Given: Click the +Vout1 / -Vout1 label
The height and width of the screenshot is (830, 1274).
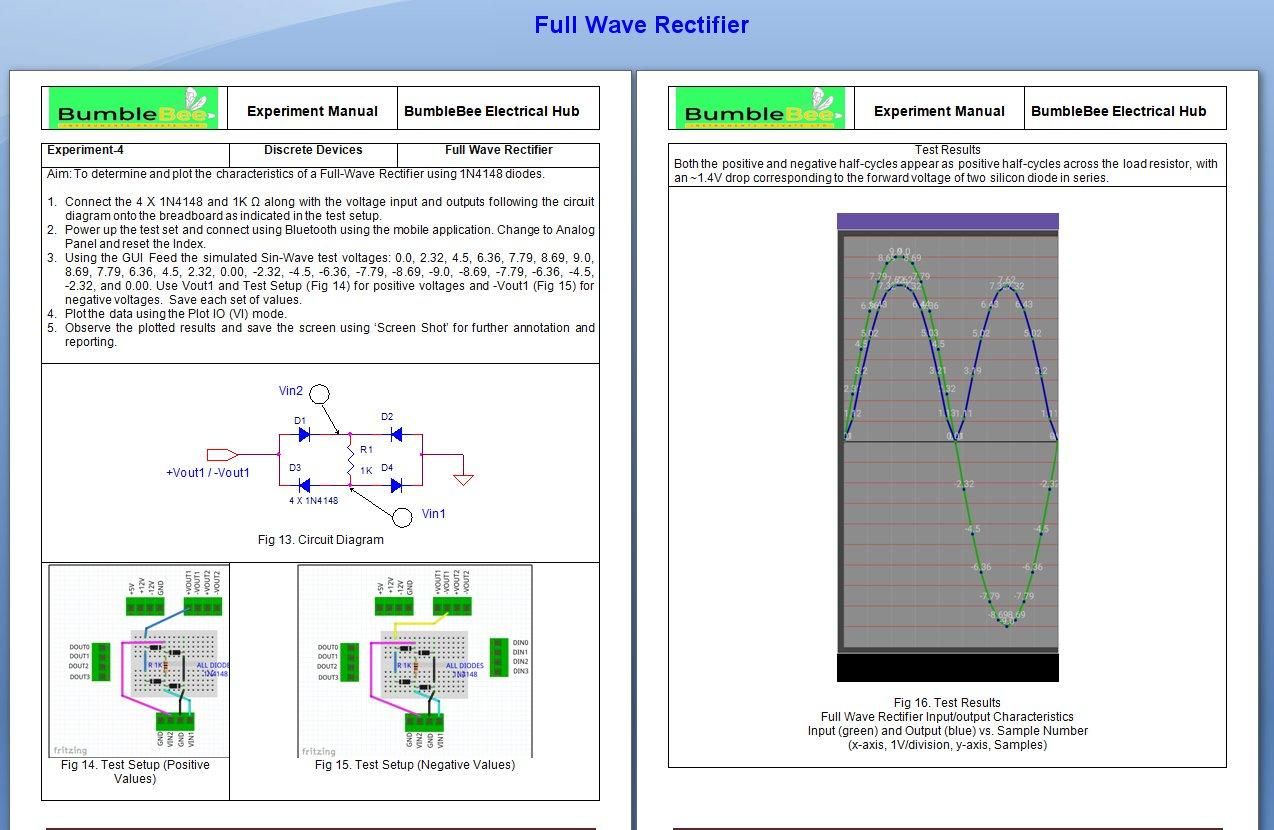Looking at the screenshot, I should pyautogui.click(x=208, y=473).
